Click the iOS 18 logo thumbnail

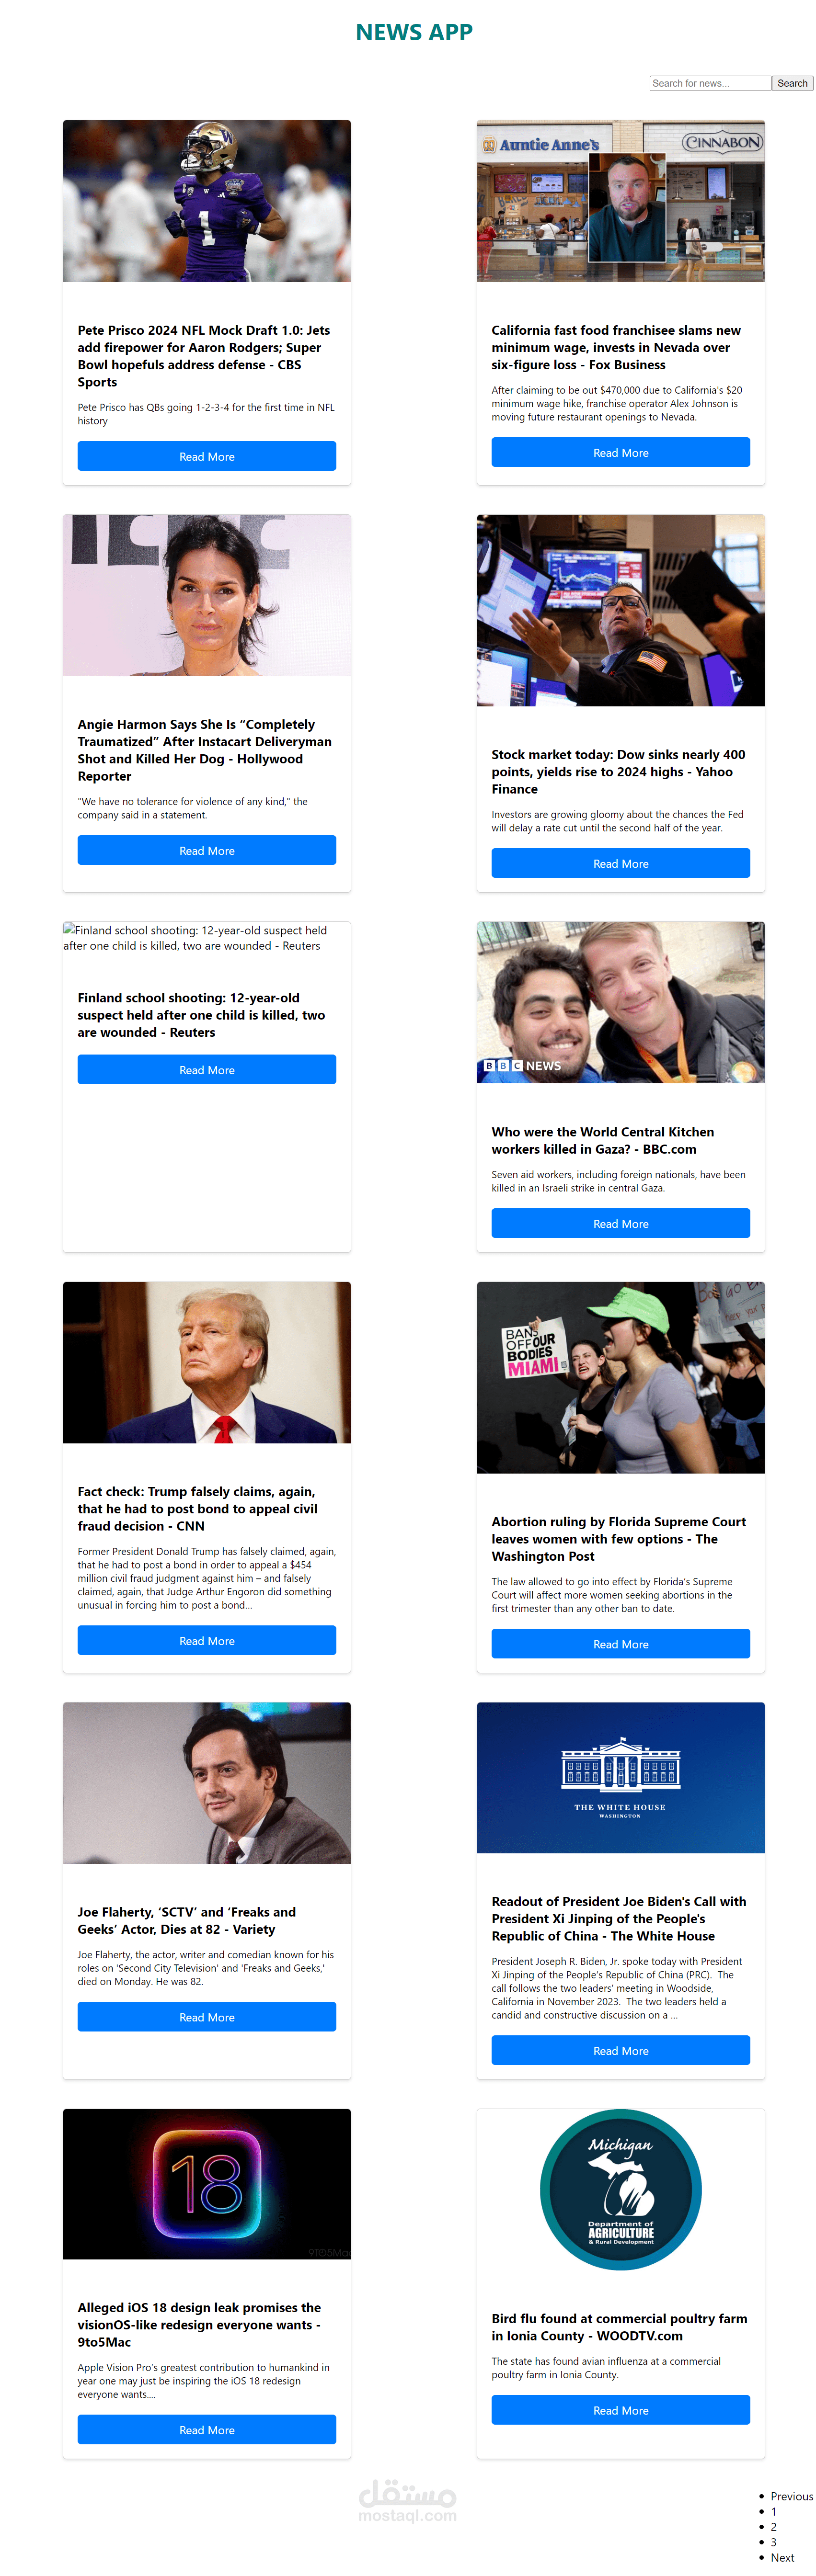(x=207, y=2184)
